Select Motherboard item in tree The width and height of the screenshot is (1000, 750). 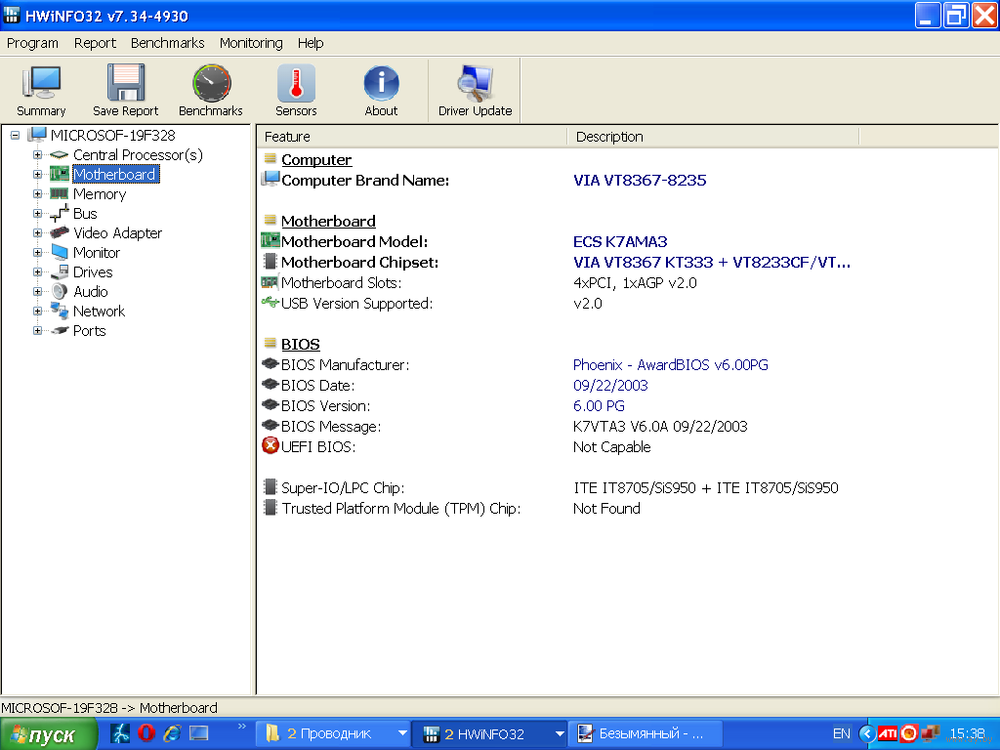click(115, 174)
